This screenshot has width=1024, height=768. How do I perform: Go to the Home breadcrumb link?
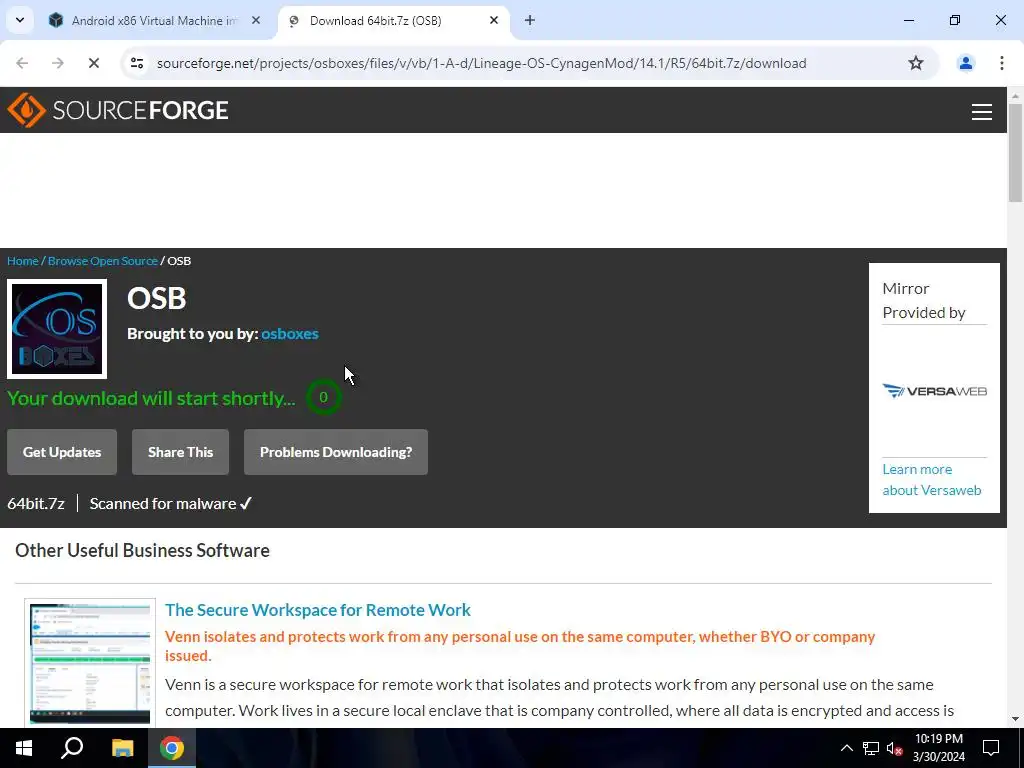pos(23,261)
